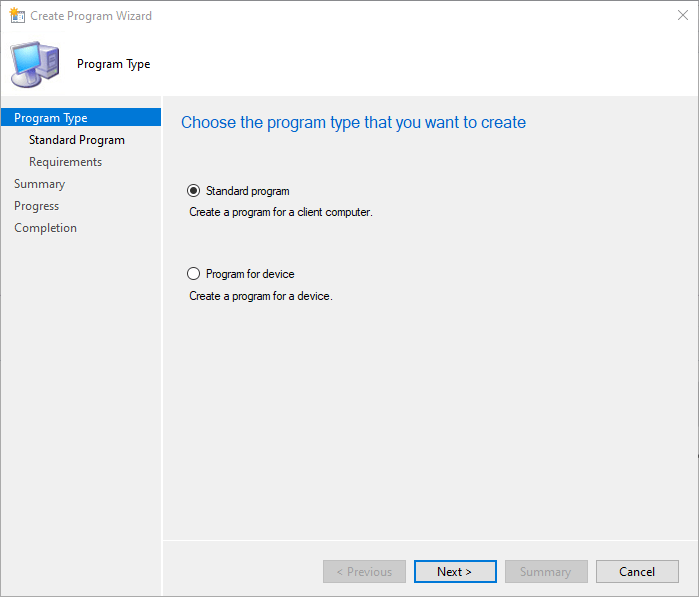Open the Program Type wizard step

click(81, 118)
